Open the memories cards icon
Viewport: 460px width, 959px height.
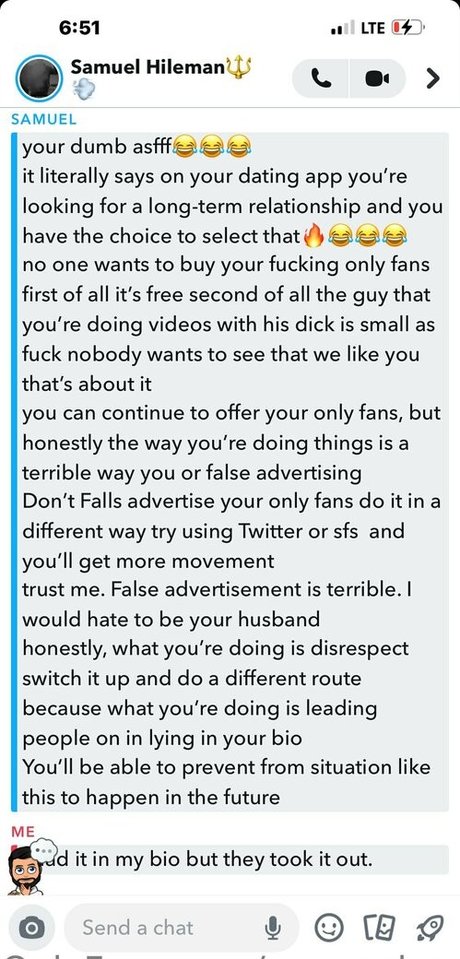pos(377,928)
